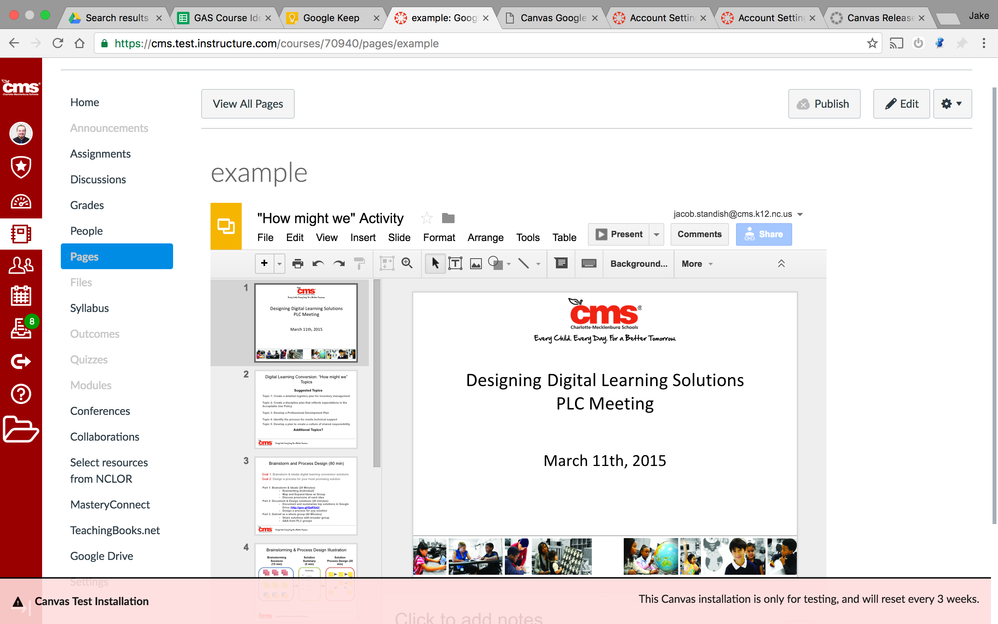The height and width of the screenshot is (624, 998).
Task: Open the More toolbar dropdown
Action: [697, 264]
